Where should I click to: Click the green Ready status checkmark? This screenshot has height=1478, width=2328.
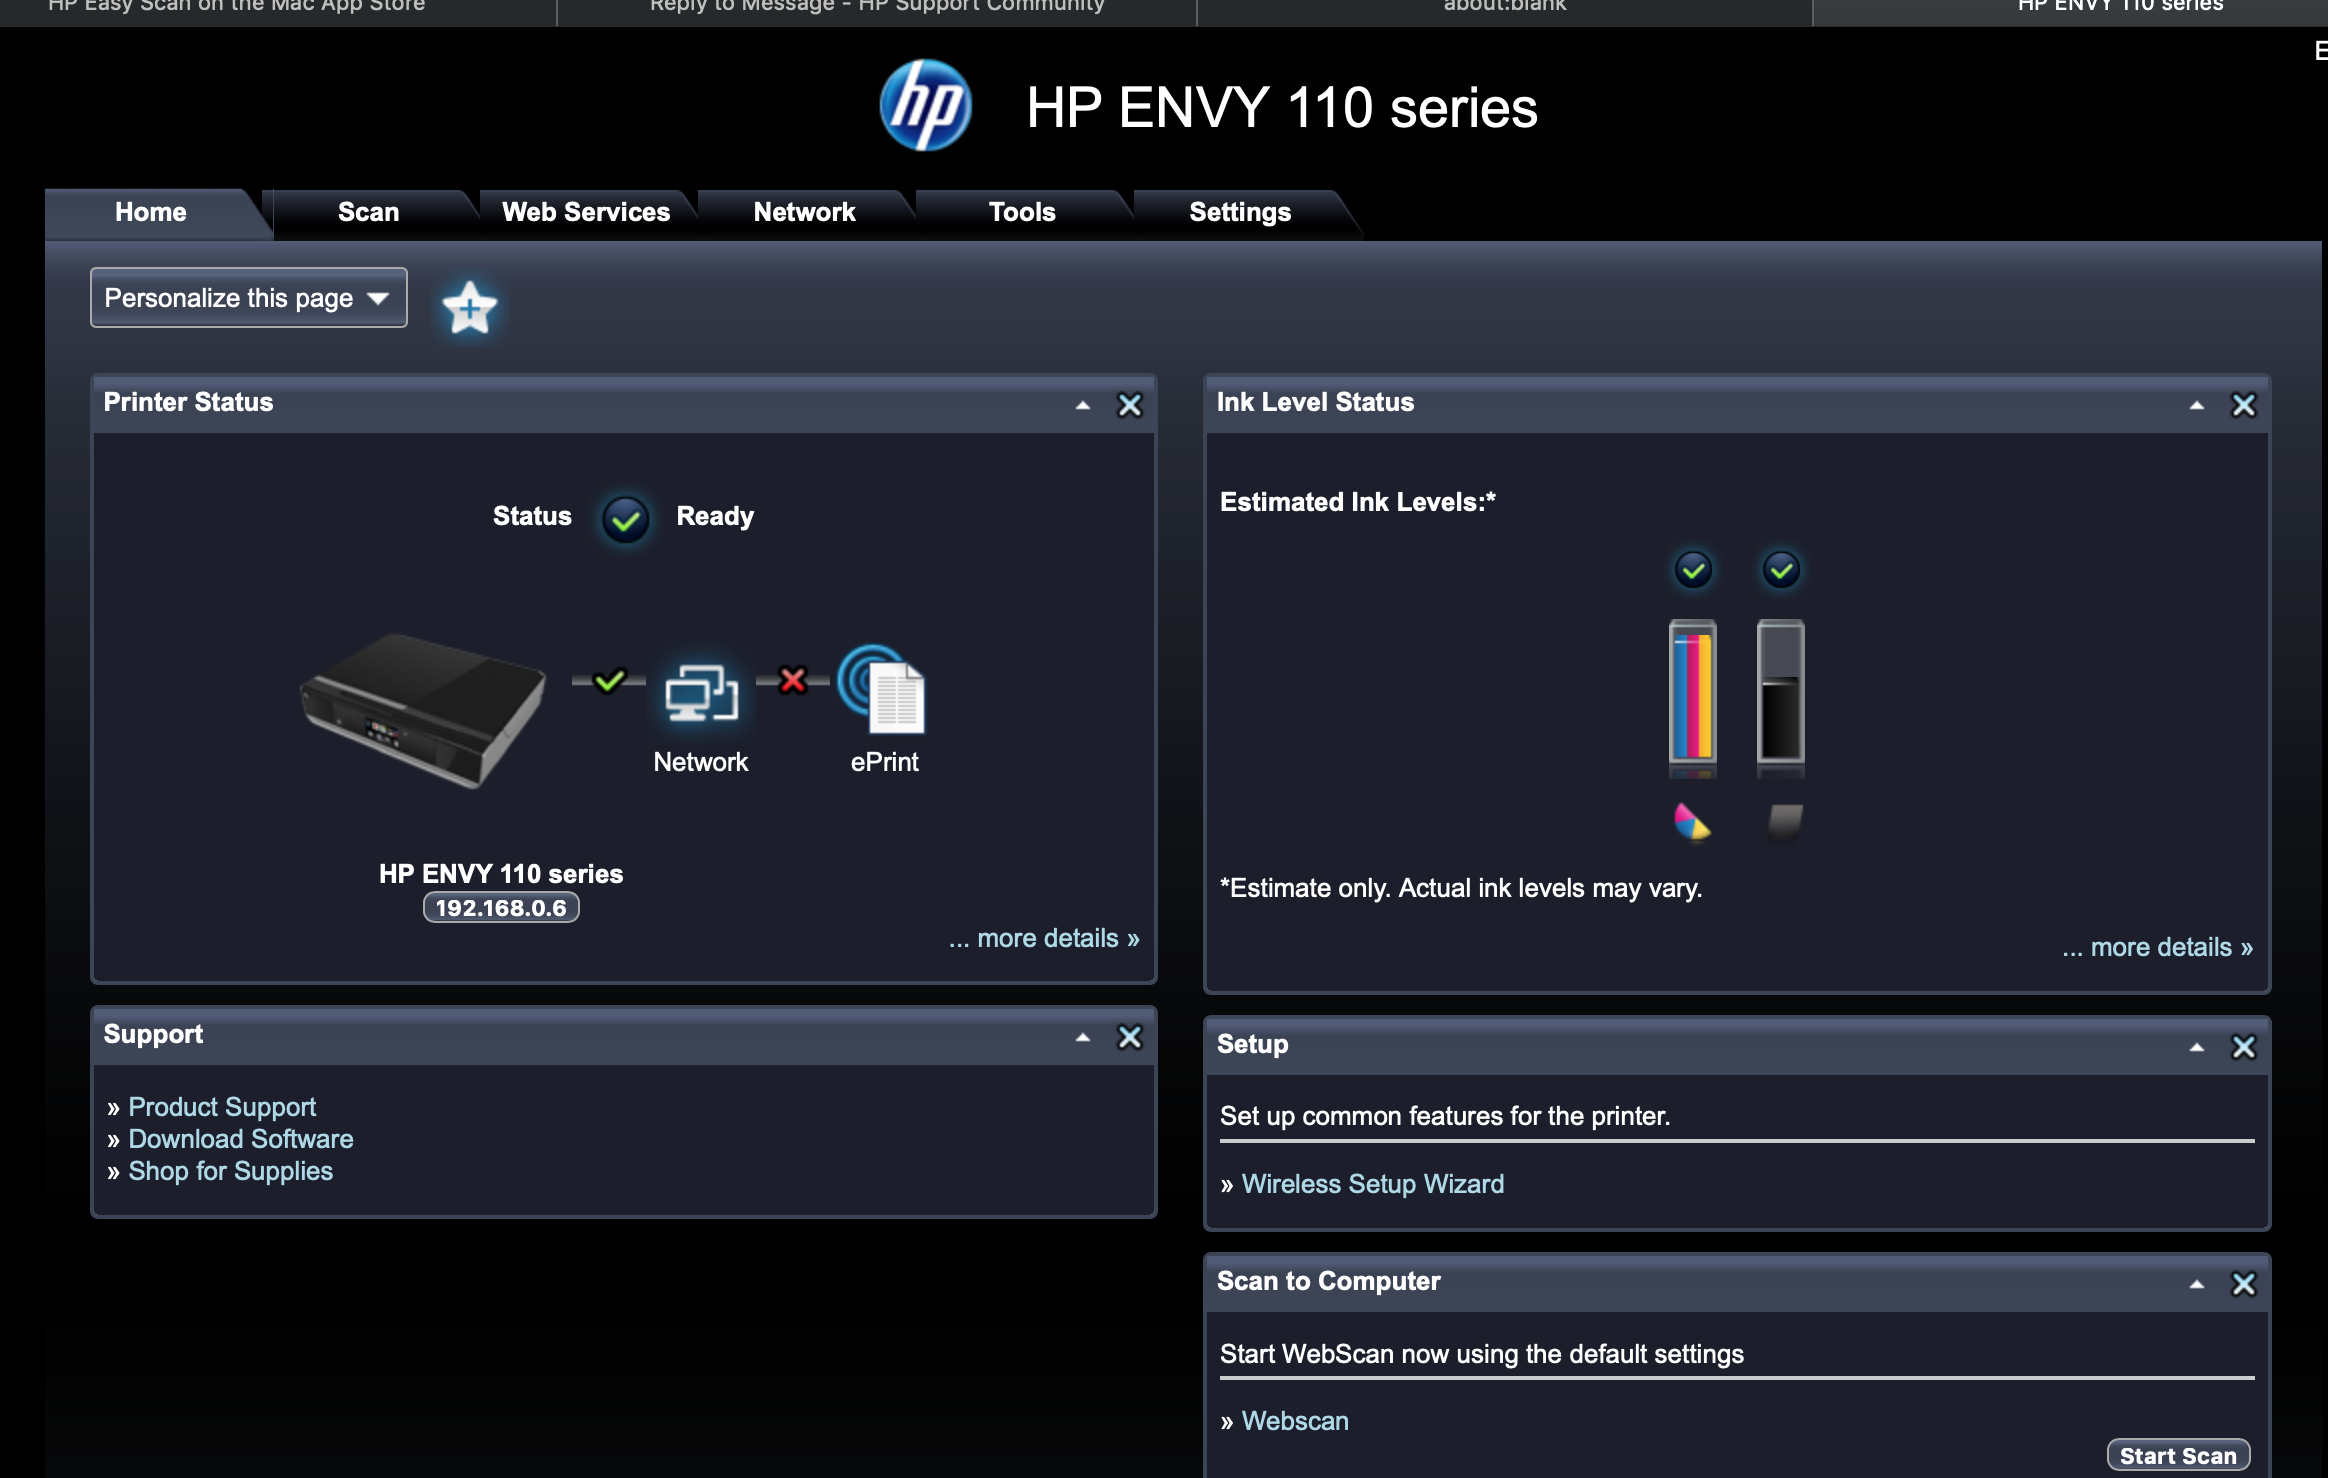coord(625,519)
